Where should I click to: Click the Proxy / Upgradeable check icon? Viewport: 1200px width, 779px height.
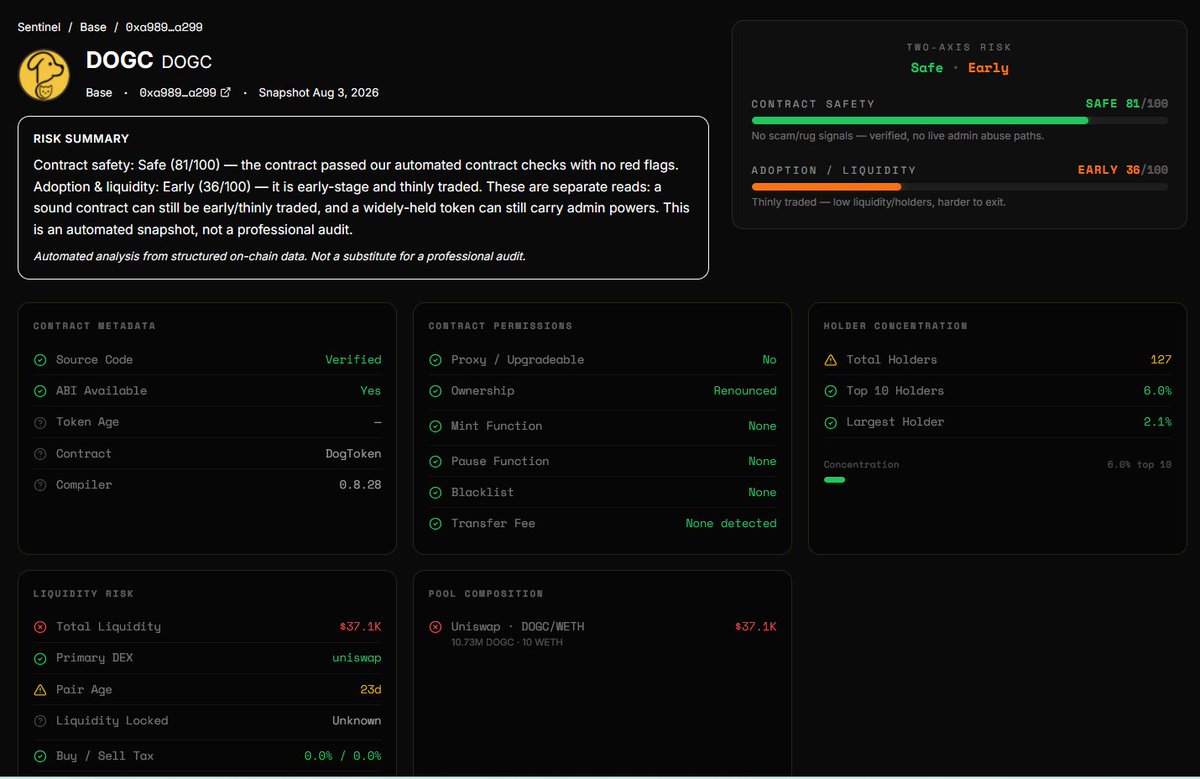coord(435,360)
